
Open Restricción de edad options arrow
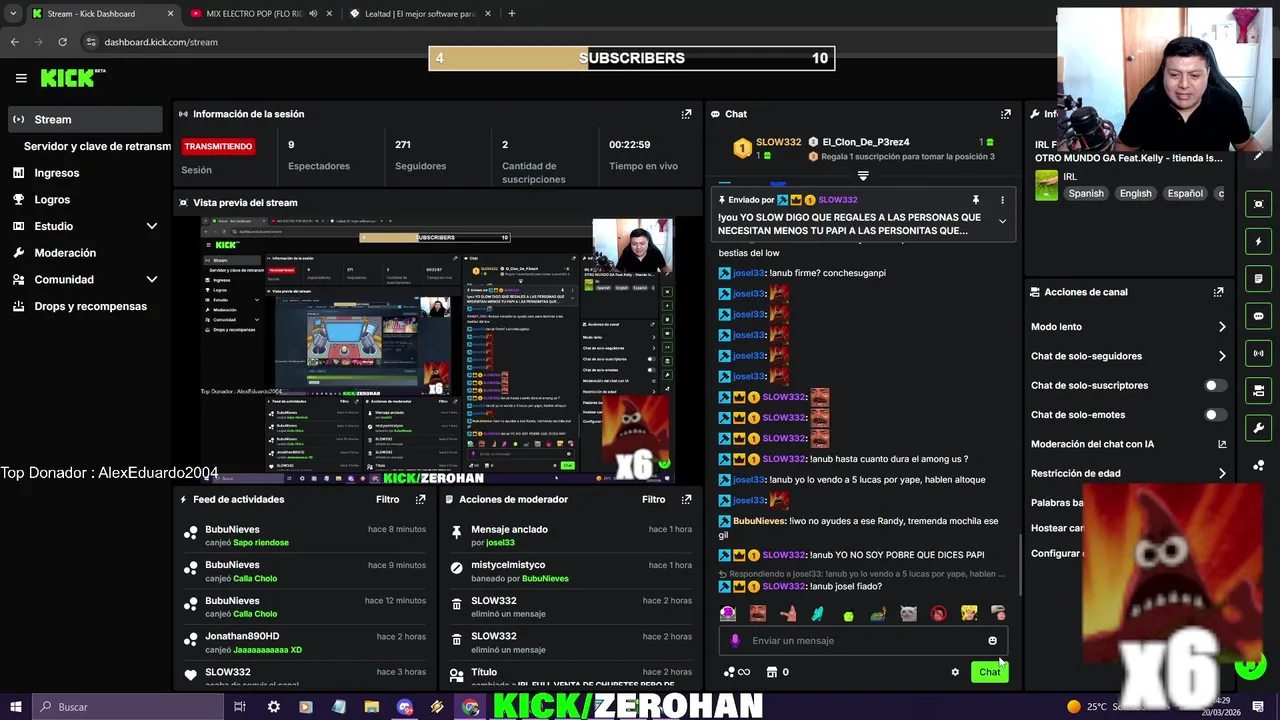(1222, 474)
